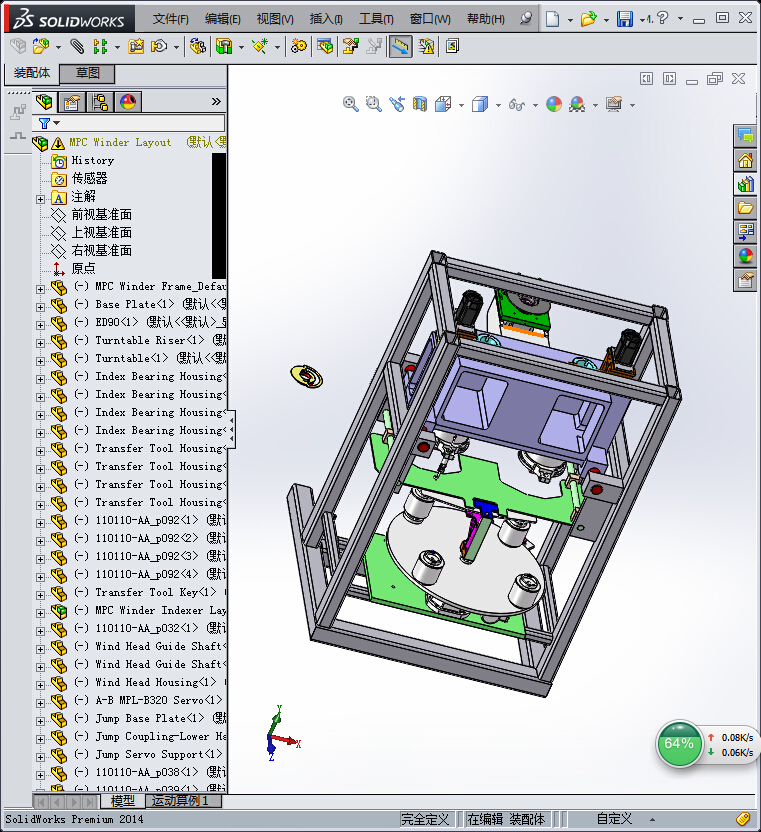This screenshot has width=761, height=832.
Task: Expand the 注解 annotations node
Action: point(40,200)
